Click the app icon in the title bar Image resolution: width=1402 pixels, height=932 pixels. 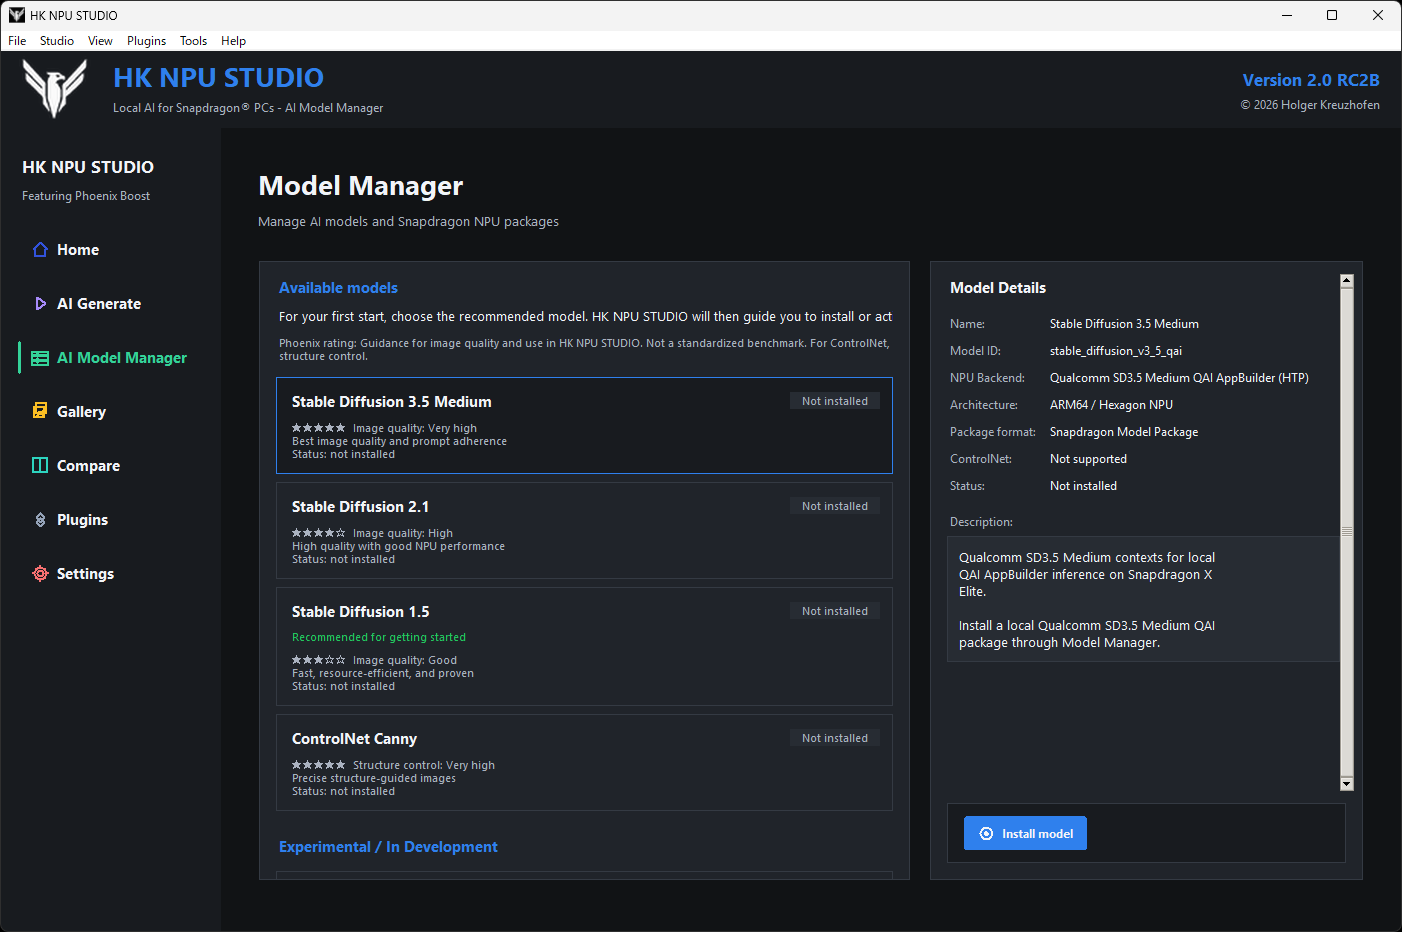[x=16, y=15]
